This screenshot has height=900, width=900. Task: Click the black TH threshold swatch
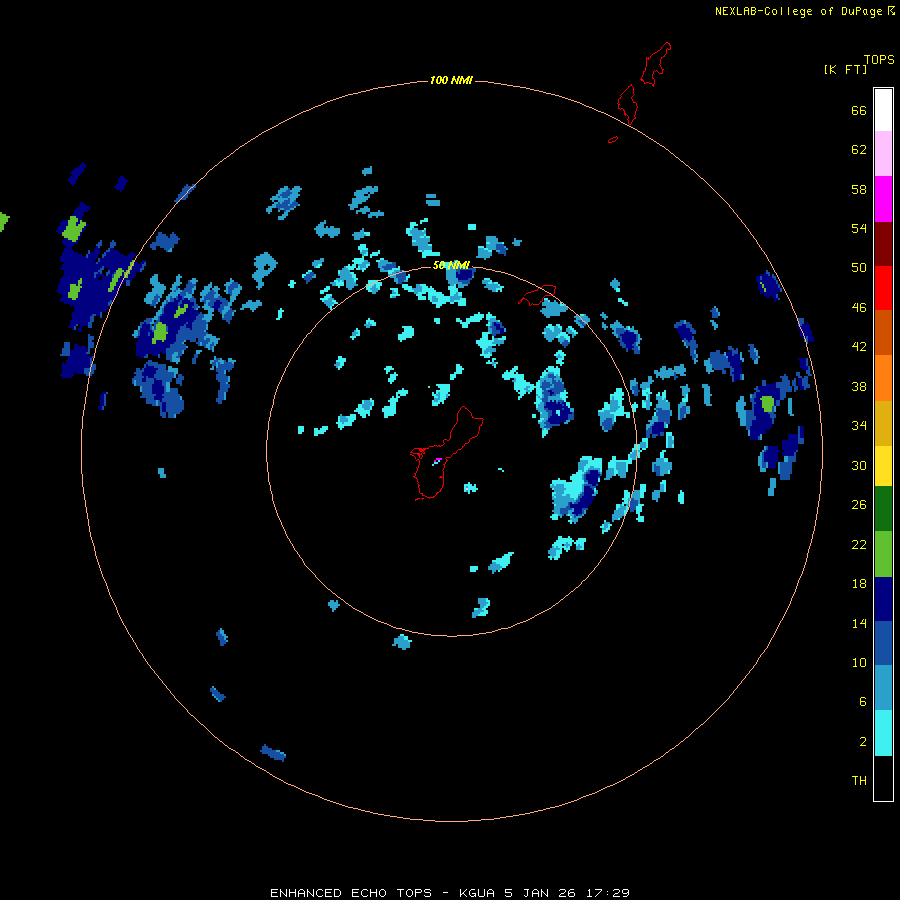click(x=883, y=778)
